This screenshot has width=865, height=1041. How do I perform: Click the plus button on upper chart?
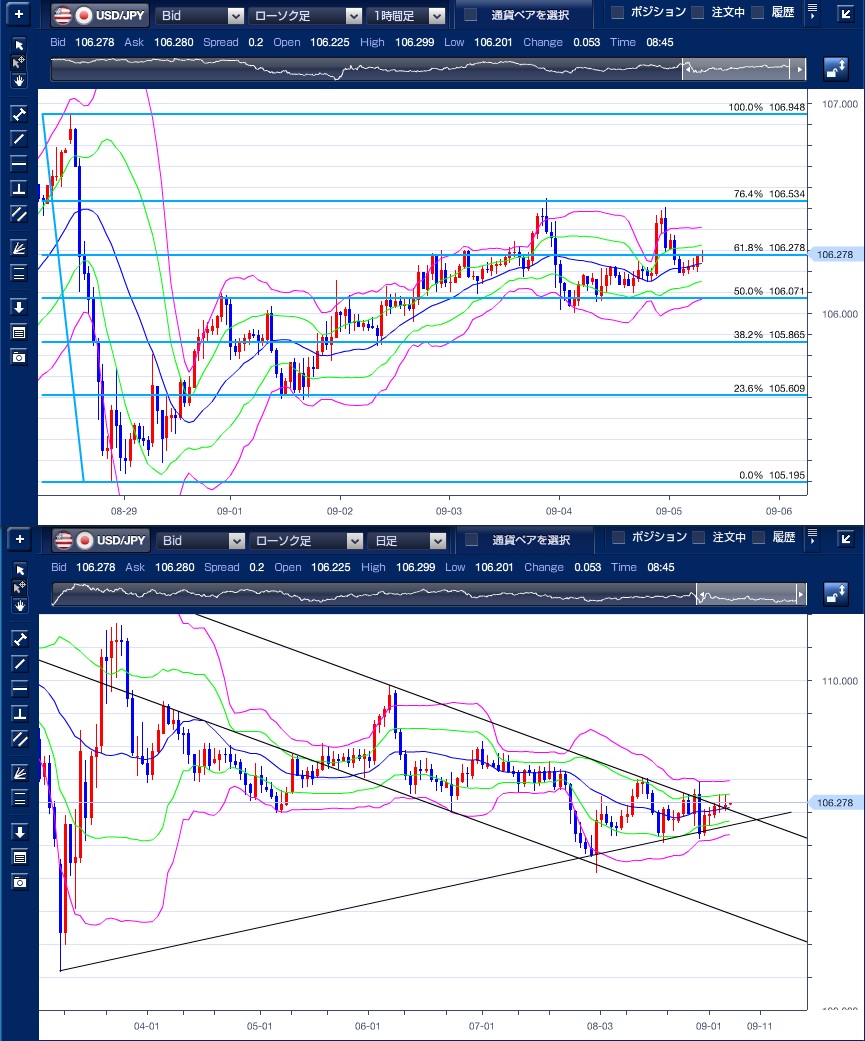pos(18,15)
